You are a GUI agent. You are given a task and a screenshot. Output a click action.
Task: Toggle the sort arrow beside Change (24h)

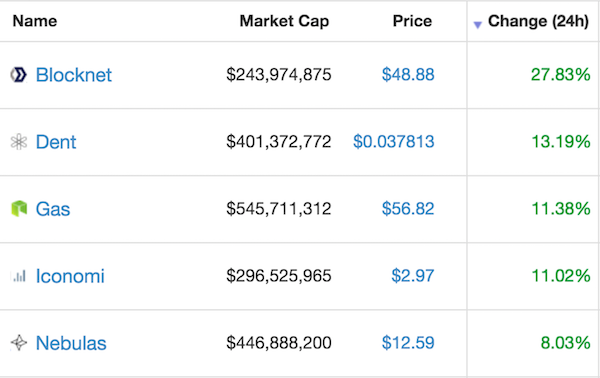point(477,25)
